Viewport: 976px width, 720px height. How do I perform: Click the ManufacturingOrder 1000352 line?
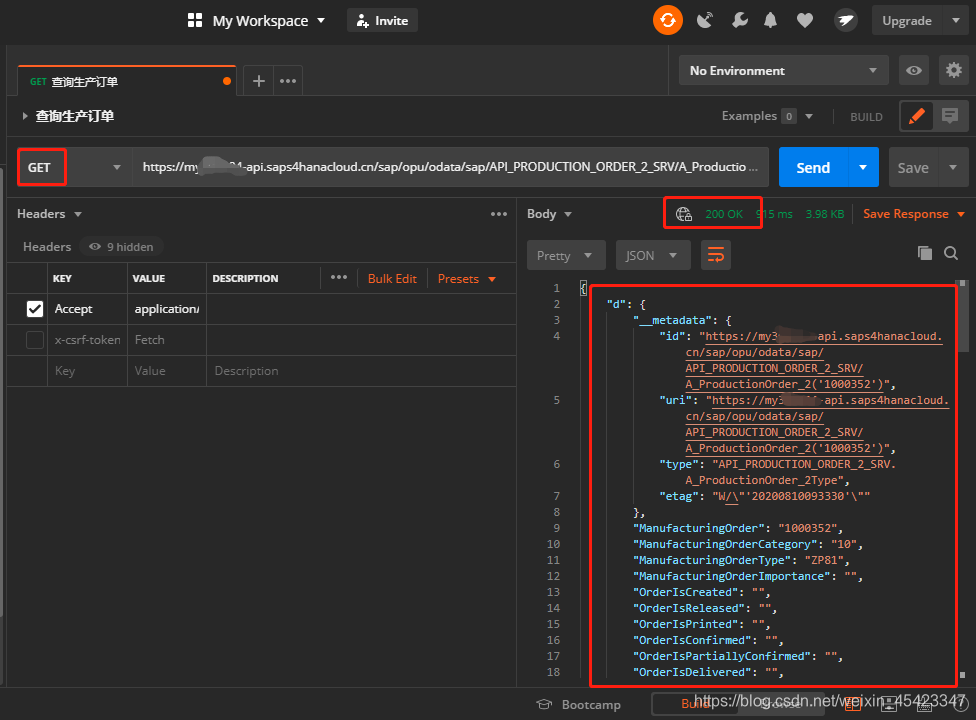point(738,528)
